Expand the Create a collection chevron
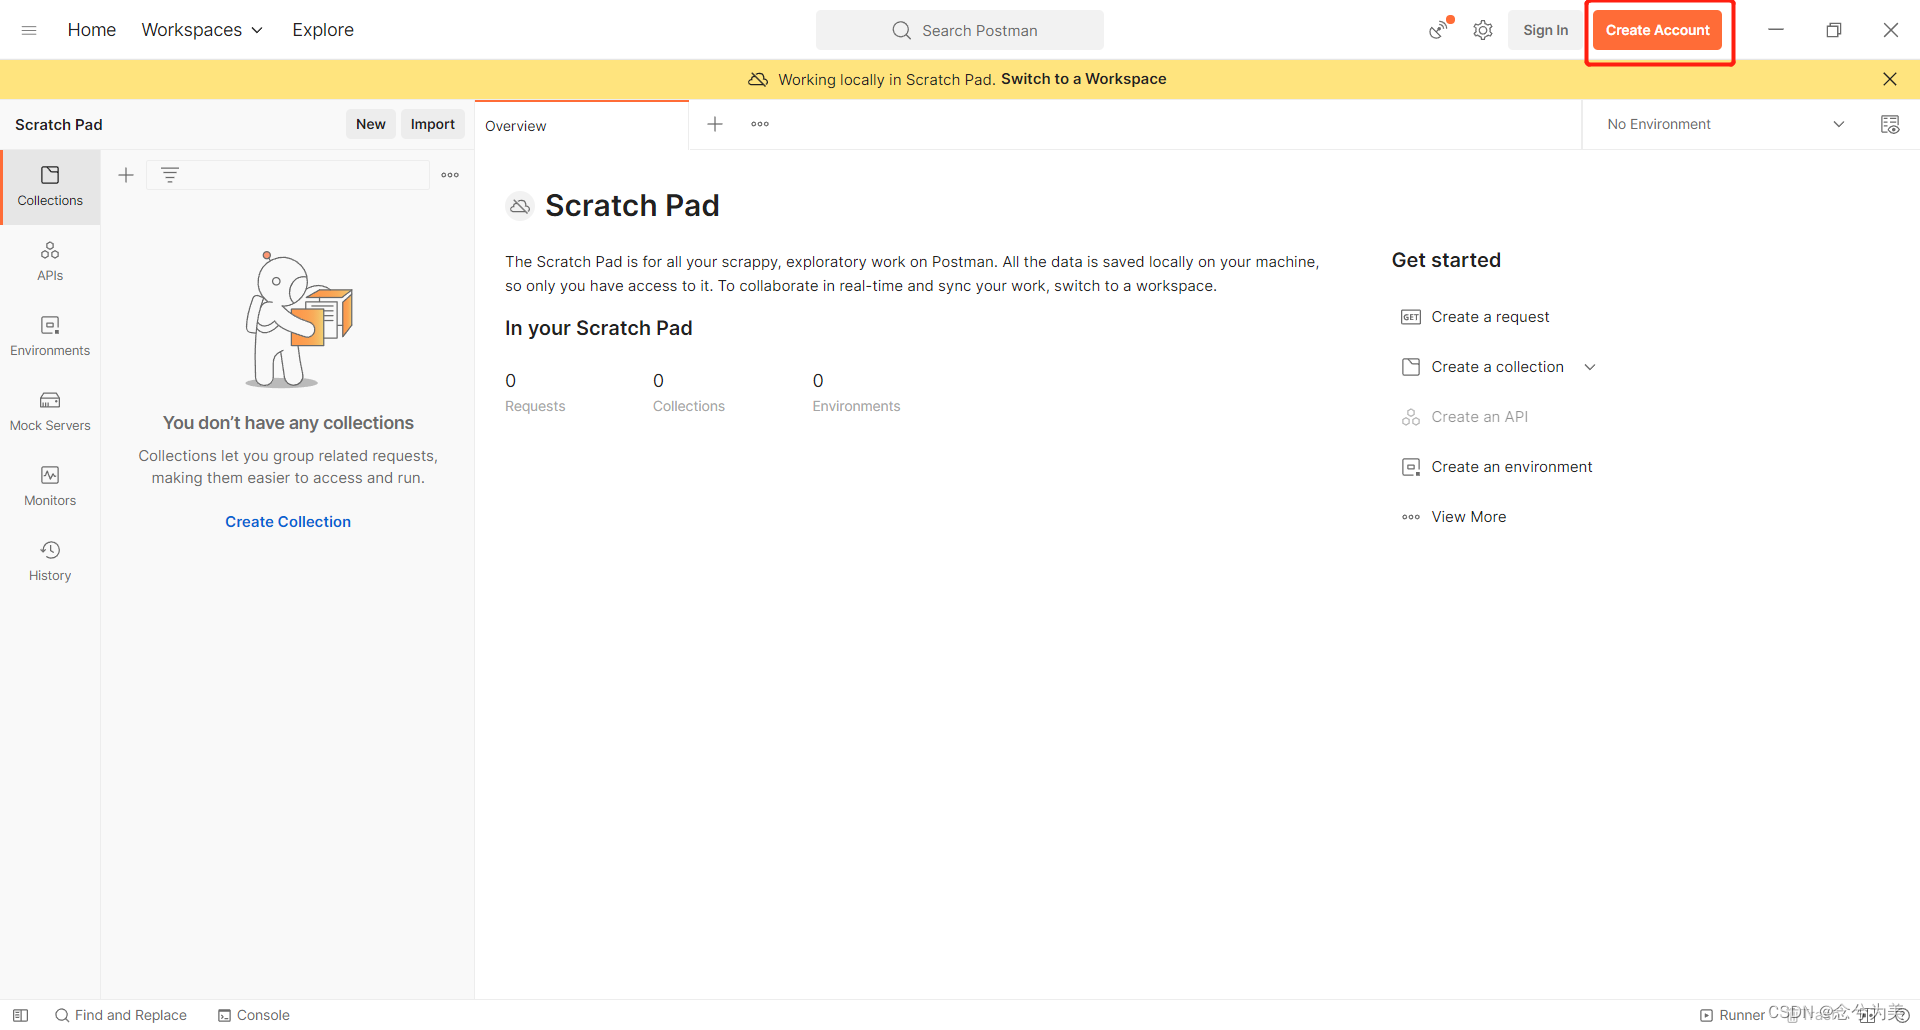This screenshot has width=1920, height=1030. pyautogui.click(x=1590, y=367)
